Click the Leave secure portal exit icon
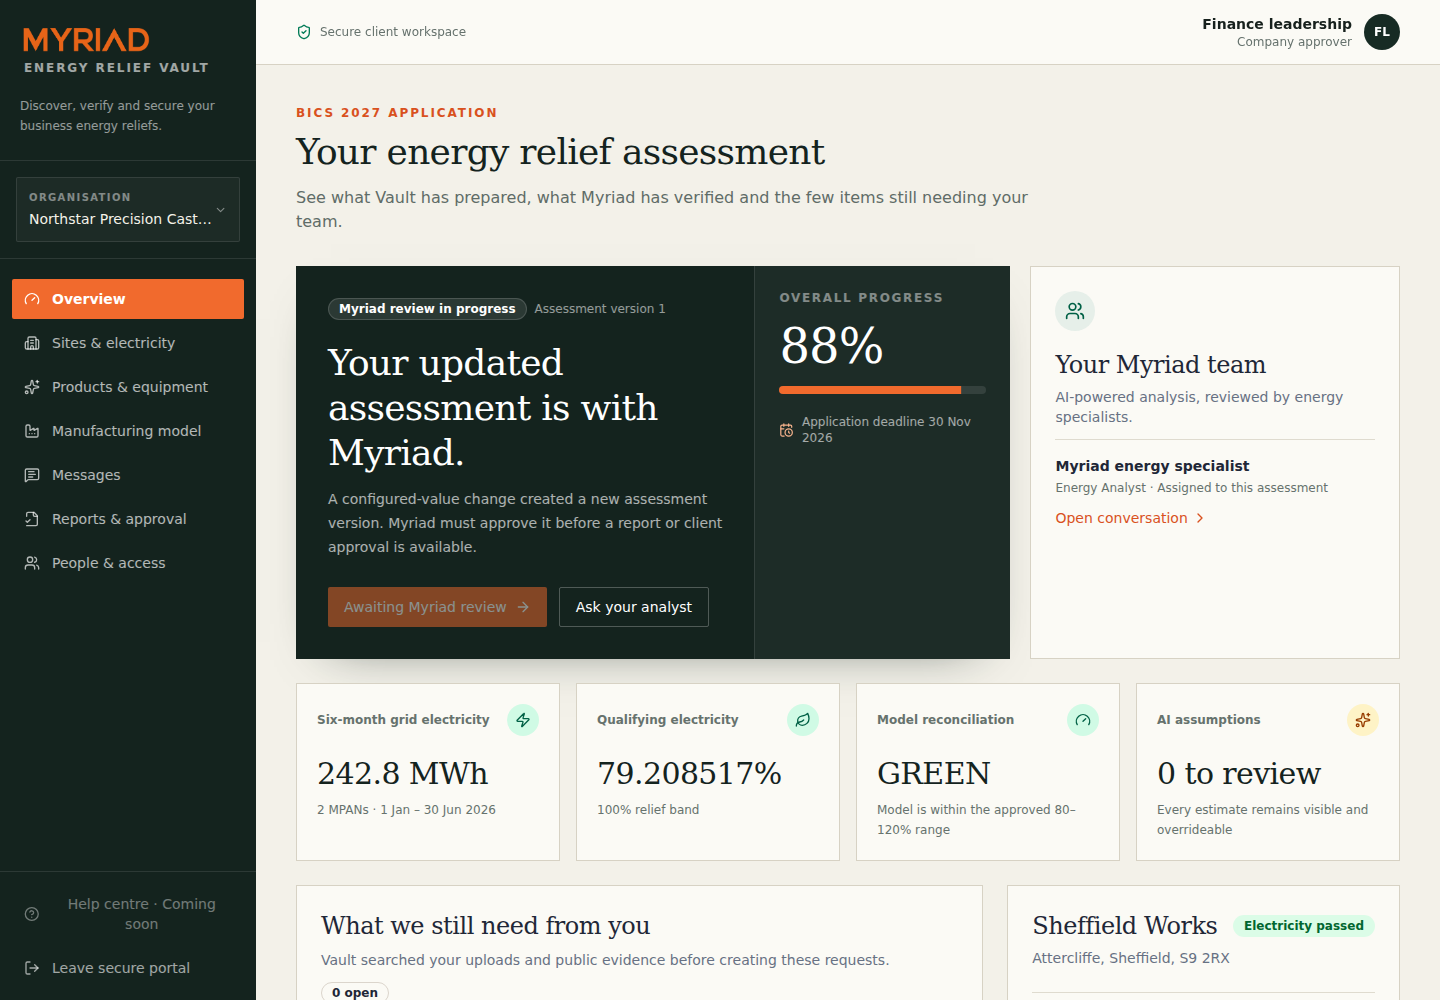This screenshot has height=1000, width=1440. (x=32, y=968)
